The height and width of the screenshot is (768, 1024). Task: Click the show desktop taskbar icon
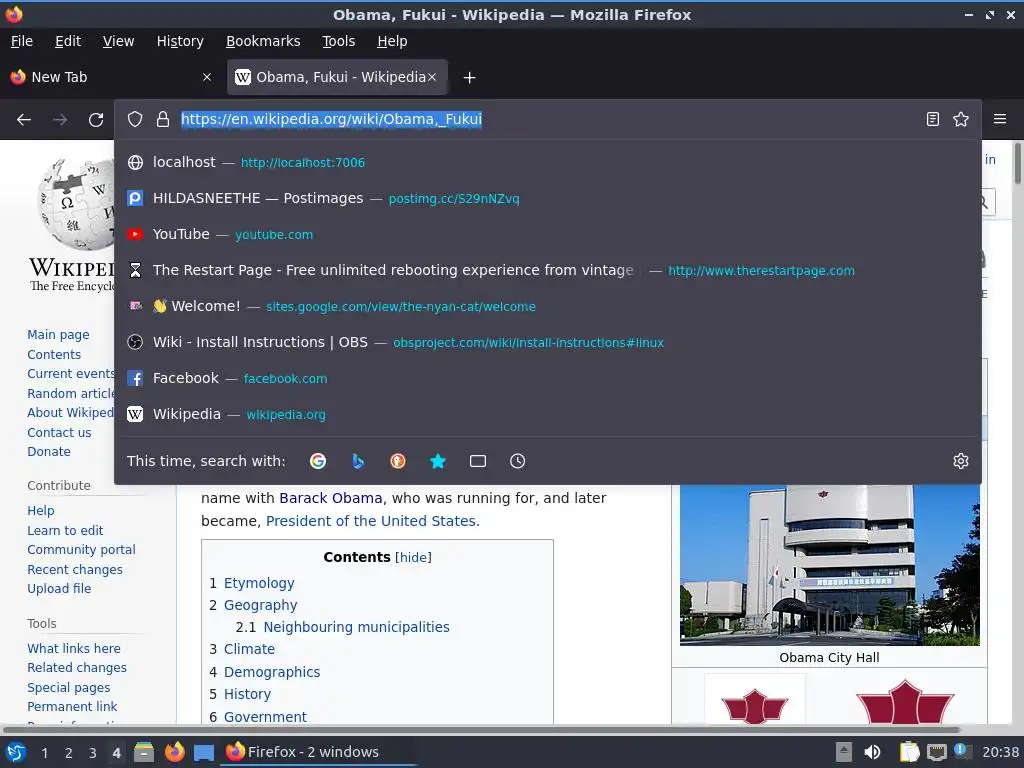(204, 752)
